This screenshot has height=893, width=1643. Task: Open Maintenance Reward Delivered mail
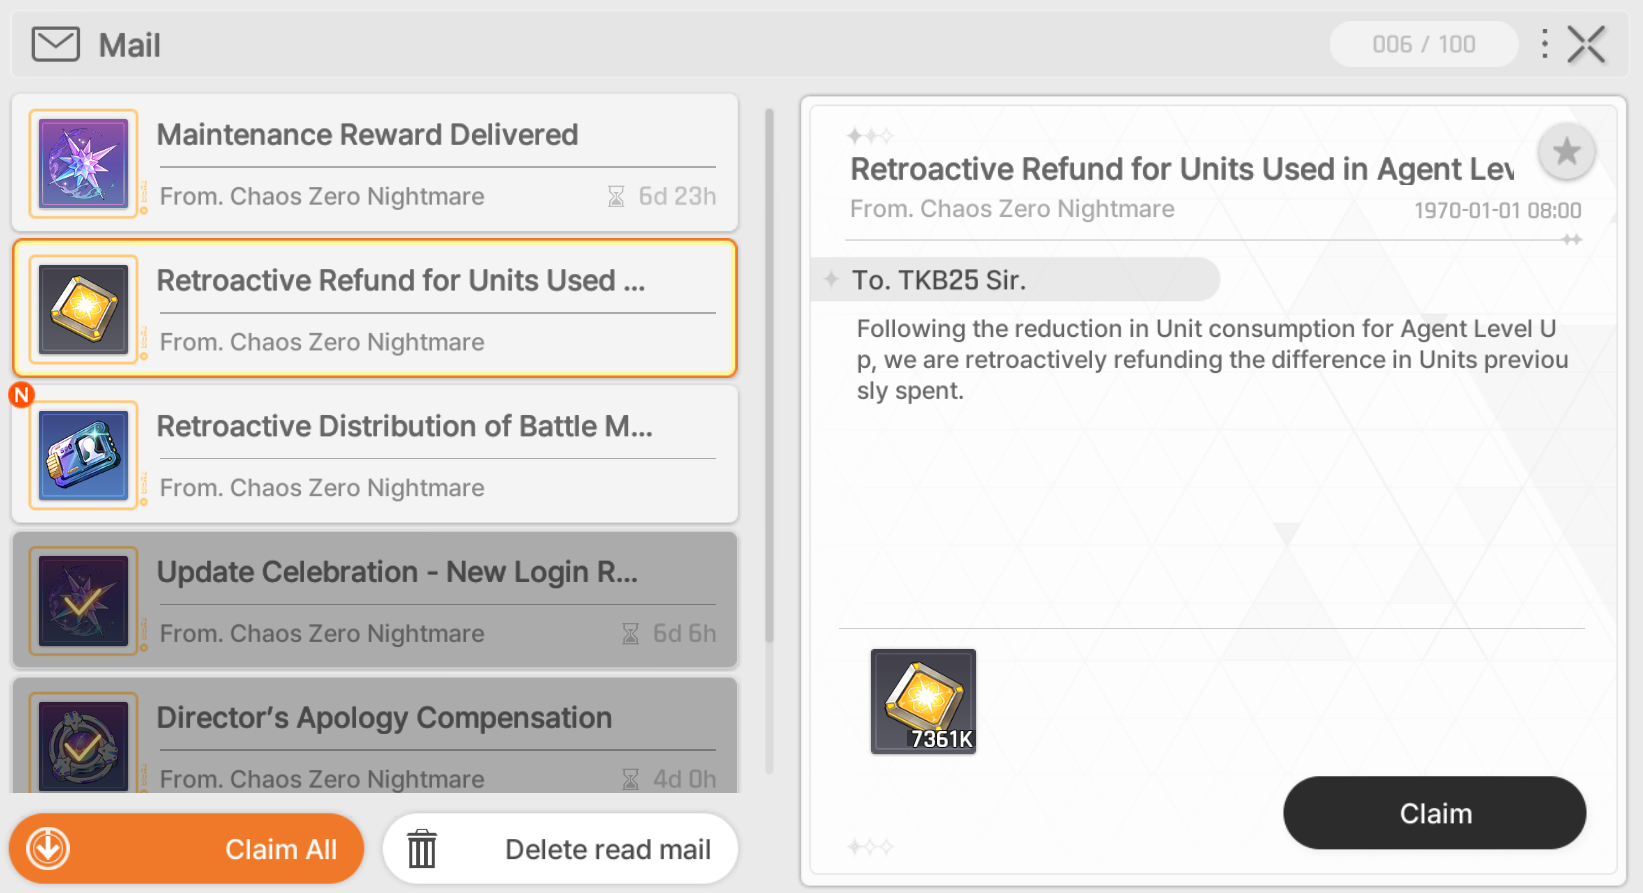(x=375, y=163)
